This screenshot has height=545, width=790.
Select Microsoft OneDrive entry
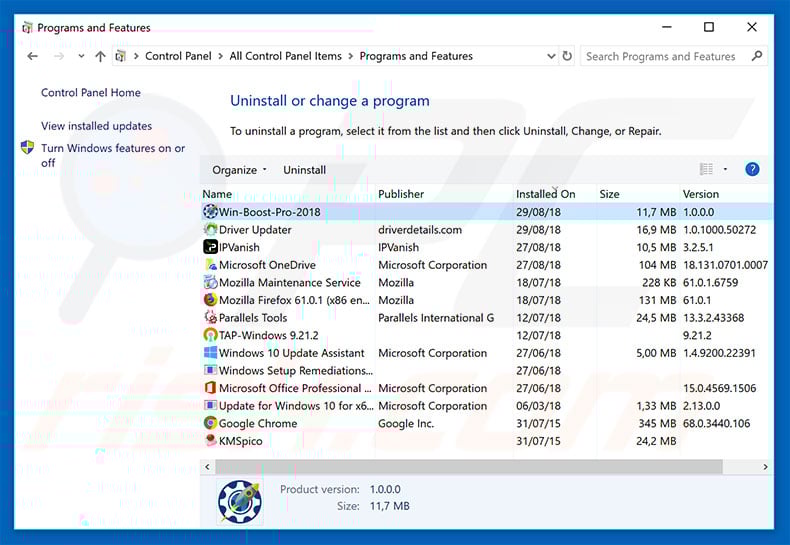(x=267, y=265)
